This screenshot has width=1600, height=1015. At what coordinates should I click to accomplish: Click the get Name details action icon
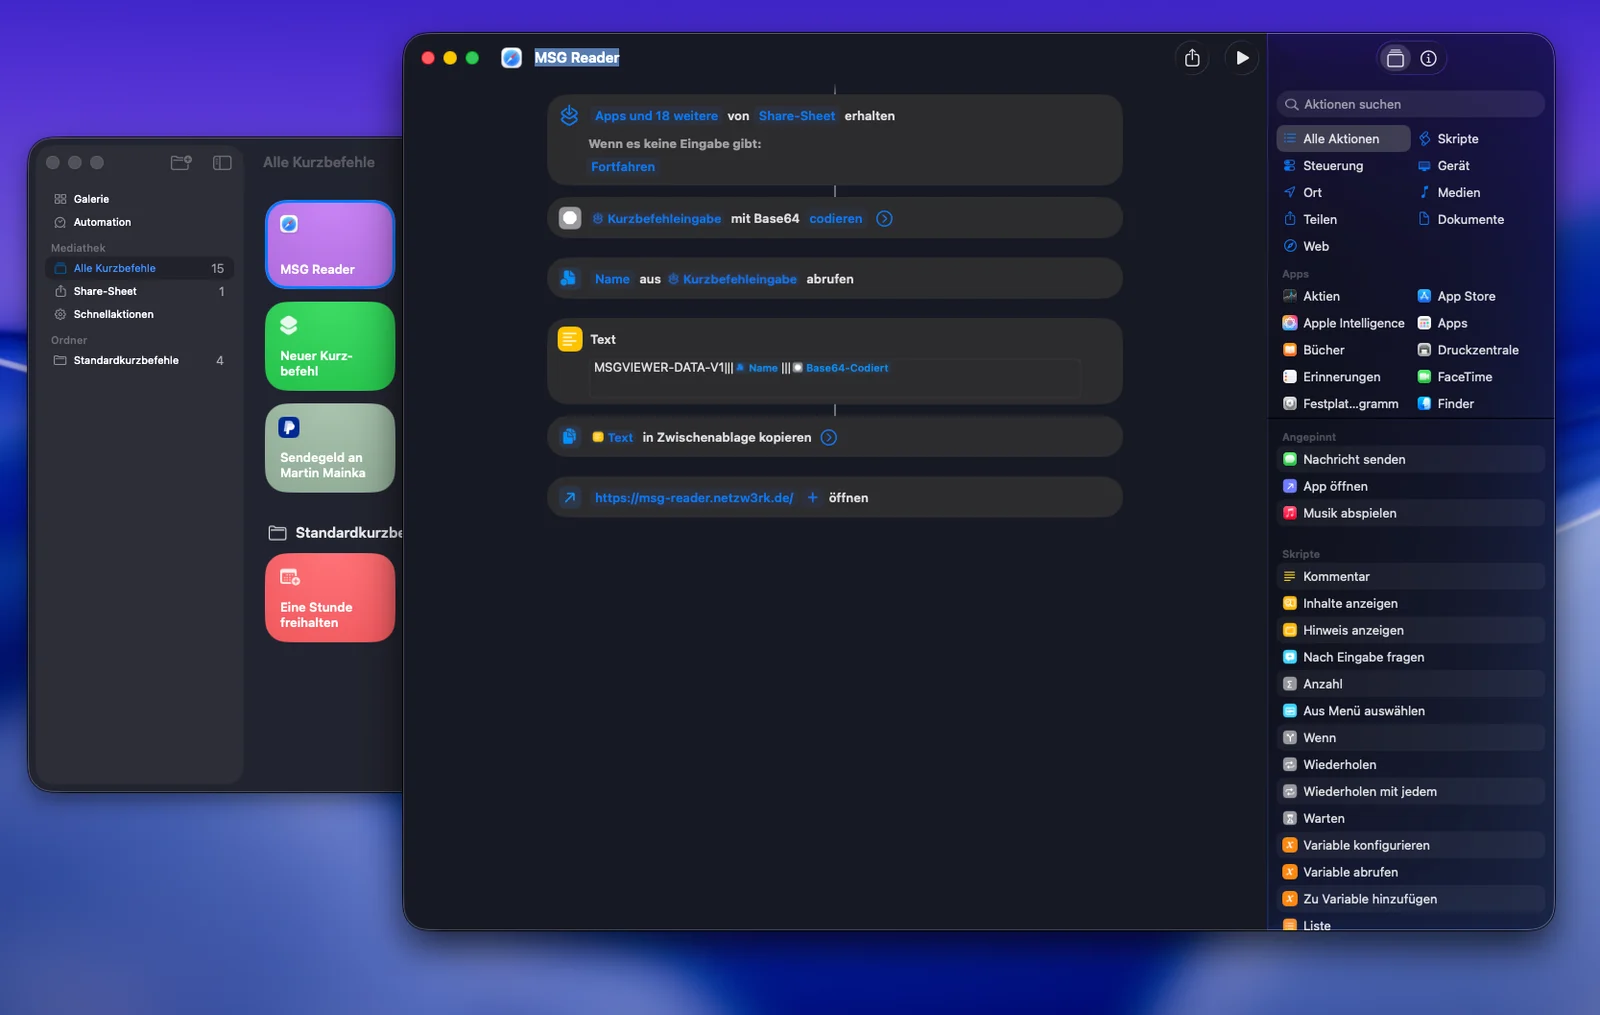tap(568, 279)
